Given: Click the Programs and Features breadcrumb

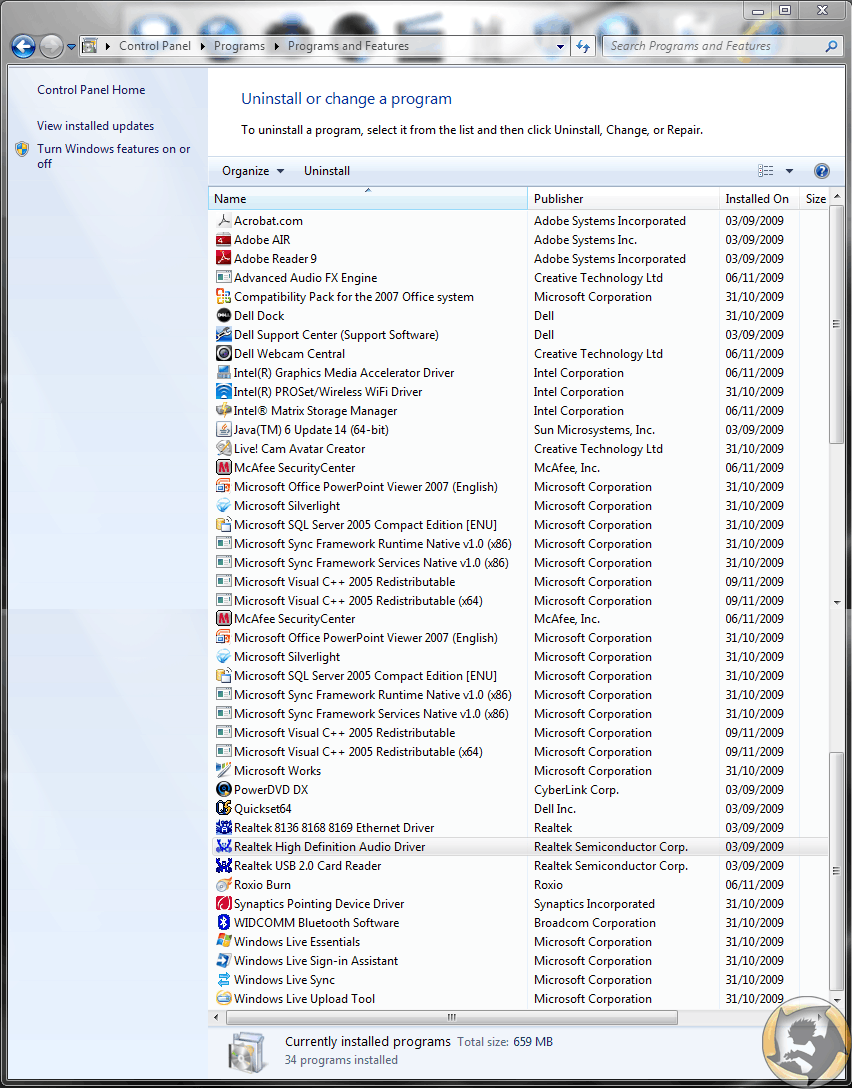Looking at the screenshot, I should point(349,46).
